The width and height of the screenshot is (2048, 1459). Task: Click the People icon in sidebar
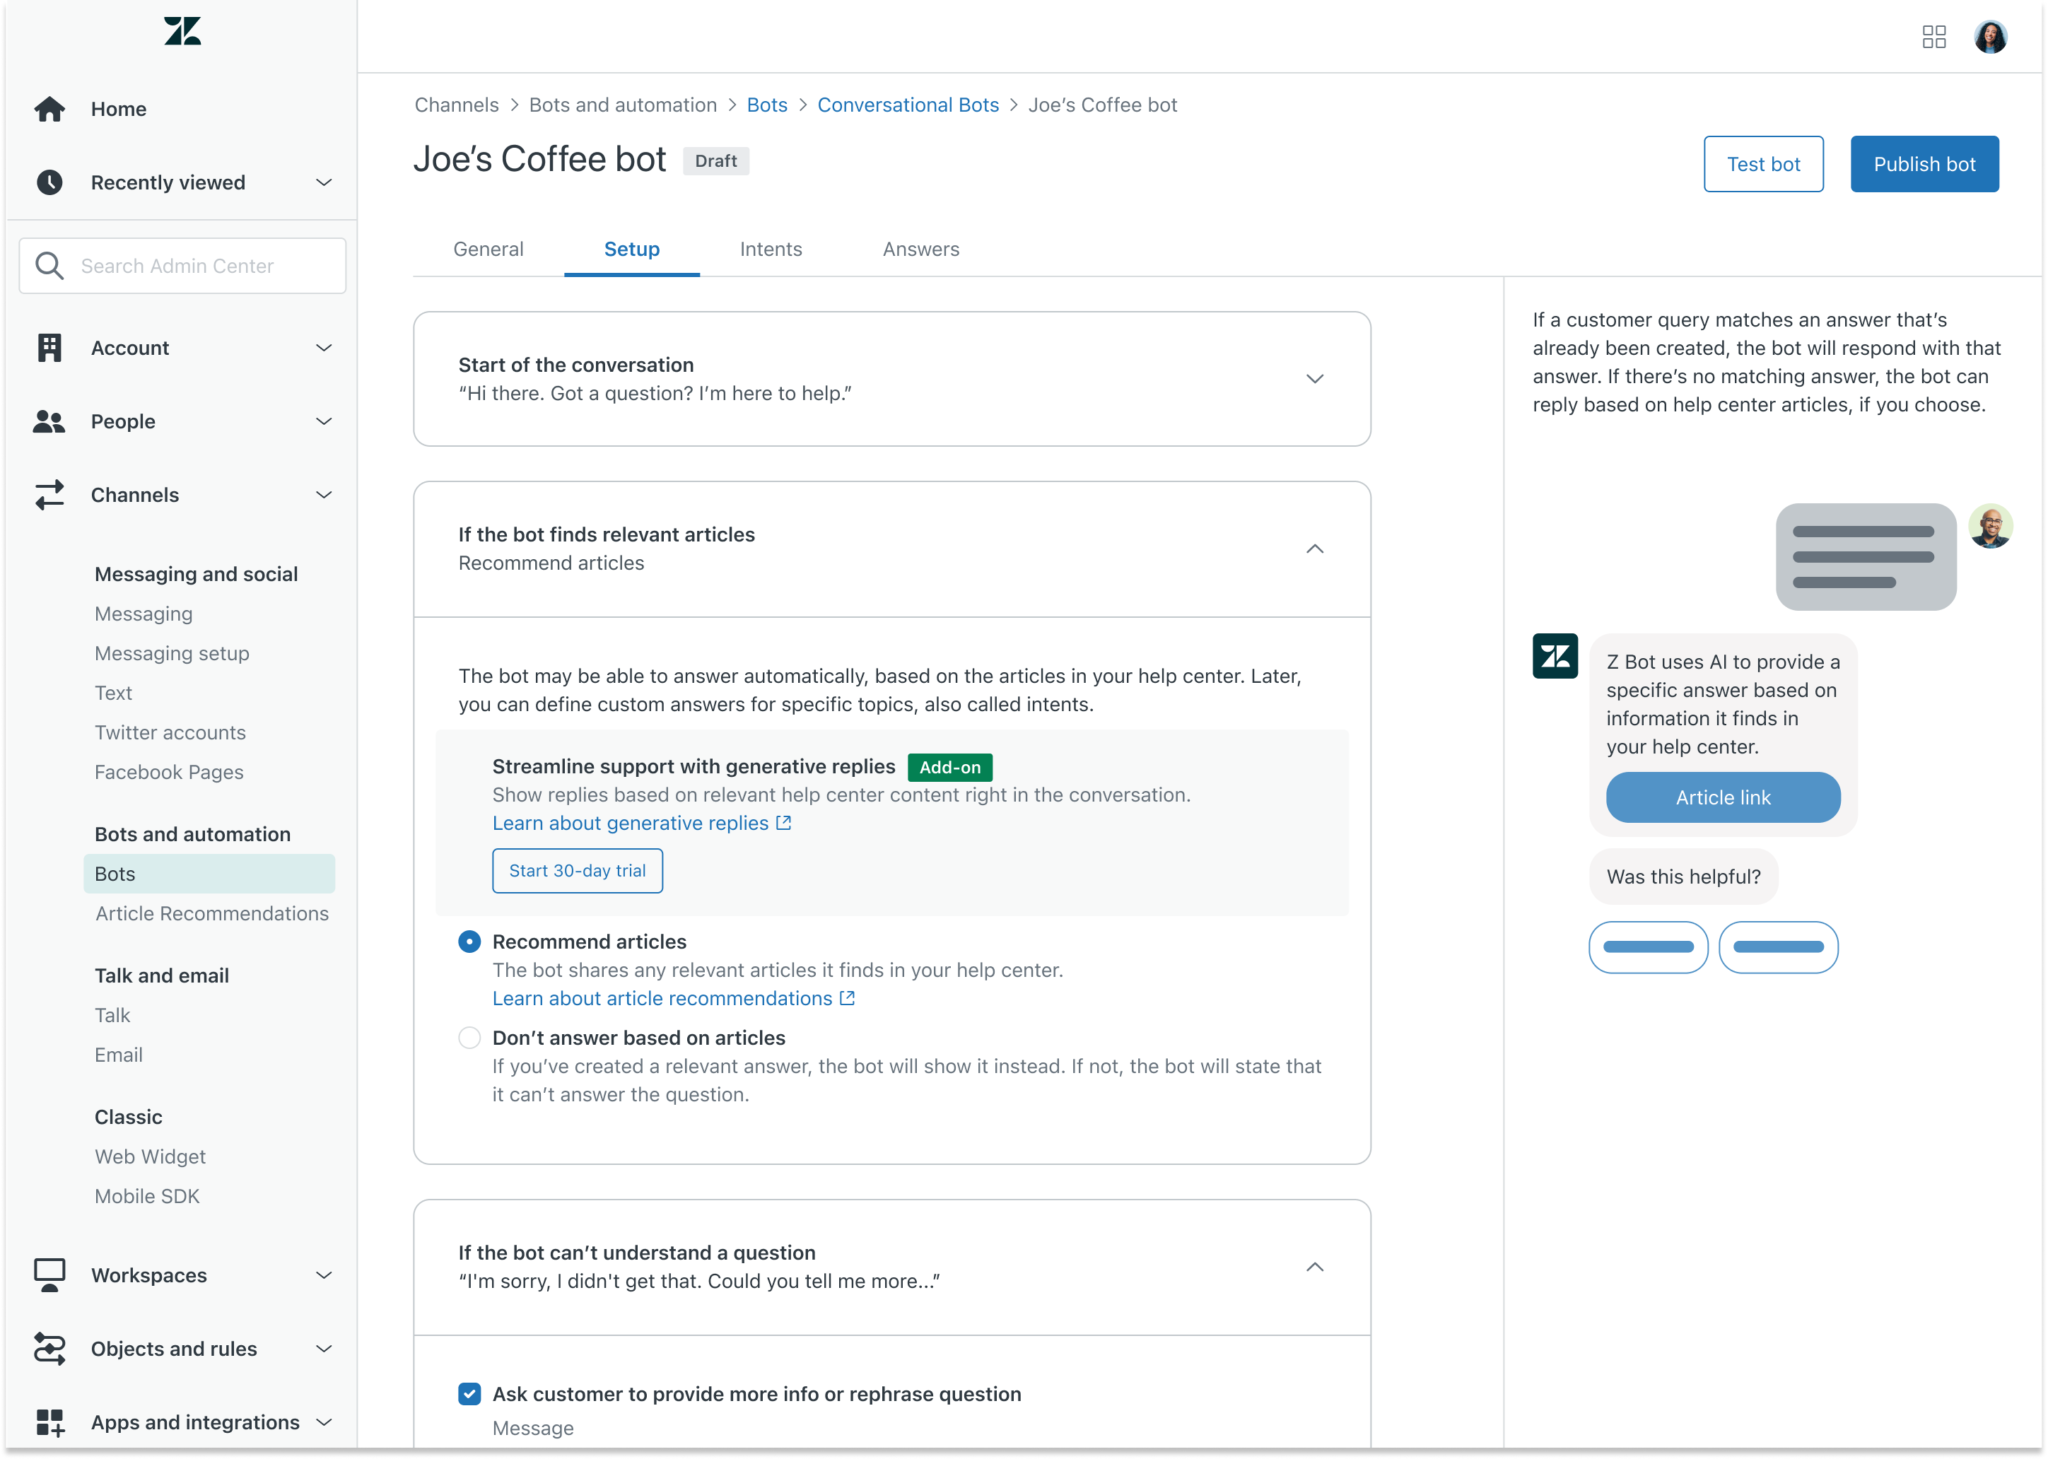49,422
